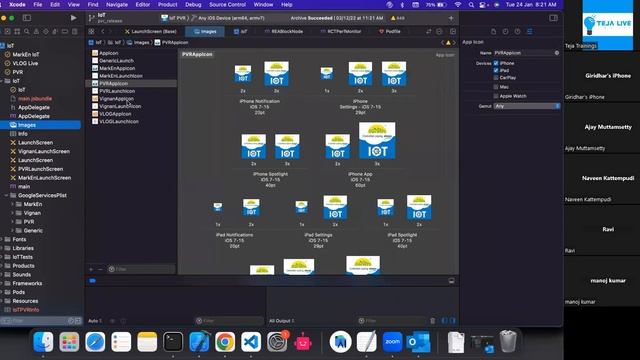This screenshot has height=360, width=640.
Task: Open the Product menu
Action: pyautogui.click(x=167, y=4)
